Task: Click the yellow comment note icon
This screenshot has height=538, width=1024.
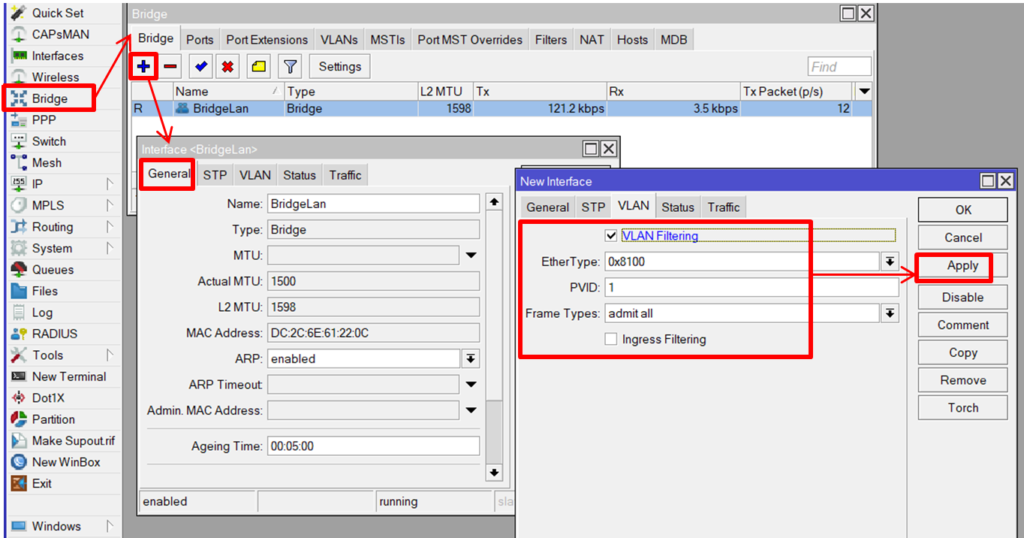Action: point(258,67)
